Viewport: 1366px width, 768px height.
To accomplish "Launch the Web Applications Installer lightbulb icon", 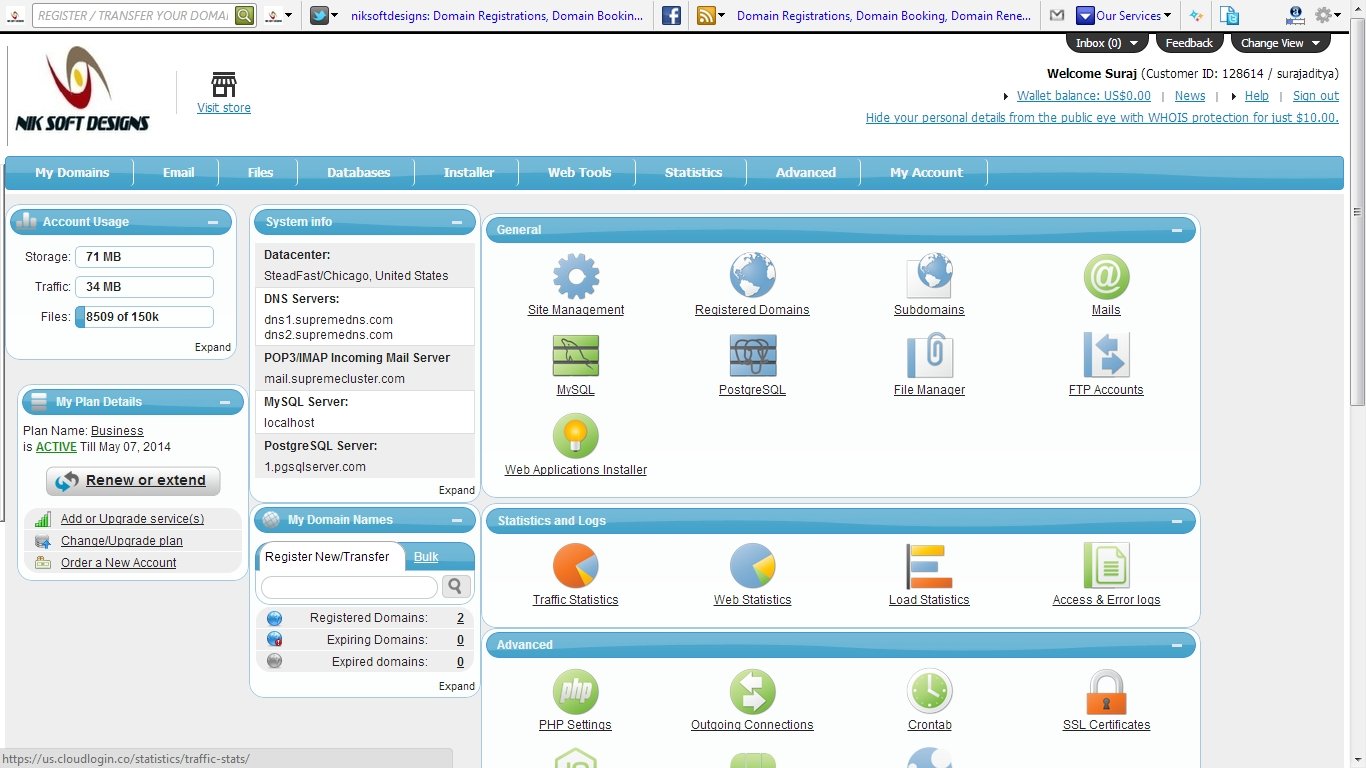I will [x=576, y=436].
